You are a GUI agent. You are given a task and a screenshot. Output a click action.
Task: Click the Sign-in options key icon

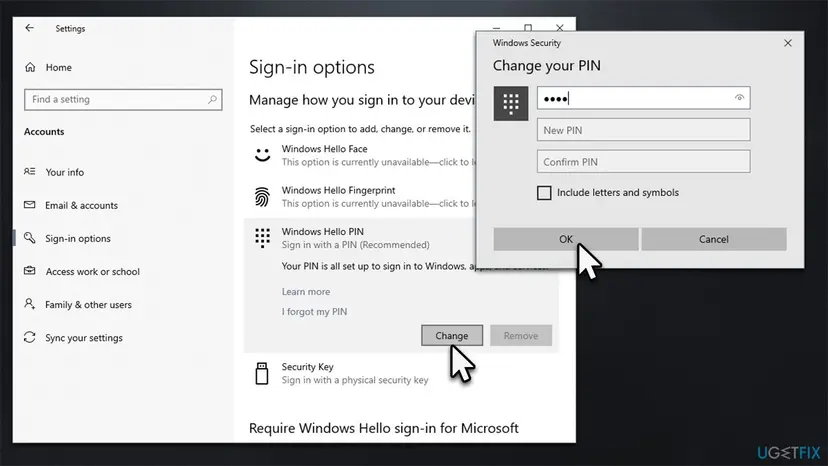[x=30, y=238]
